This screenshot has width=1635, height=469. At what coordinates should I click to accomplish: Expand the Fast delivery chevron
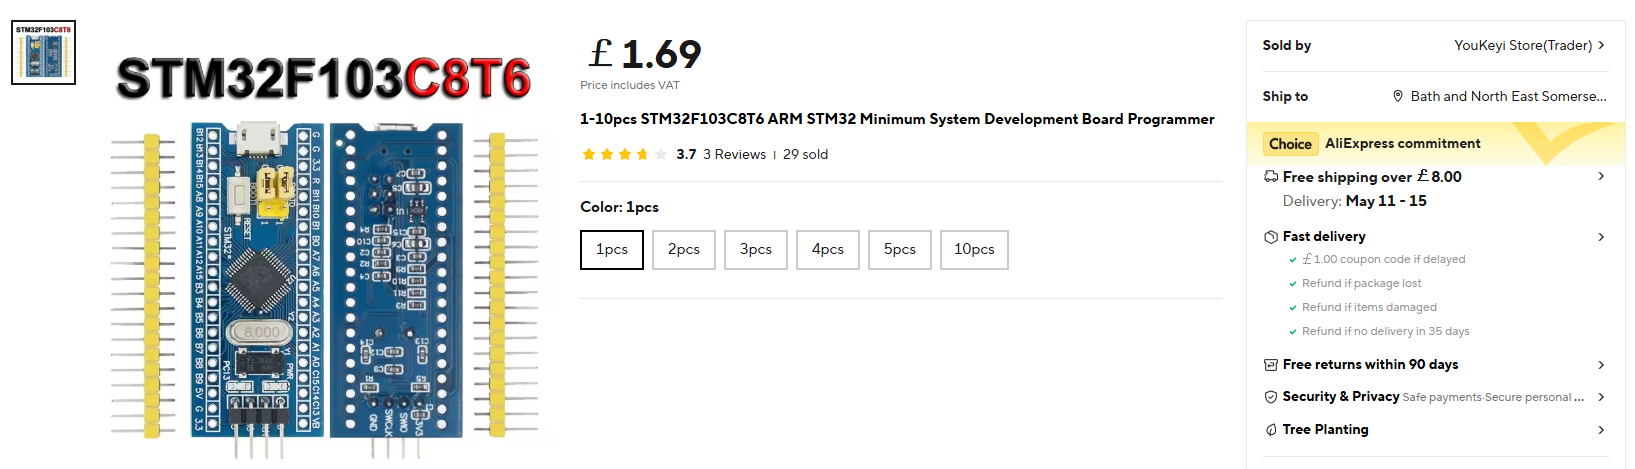[x=1601, y=237]
